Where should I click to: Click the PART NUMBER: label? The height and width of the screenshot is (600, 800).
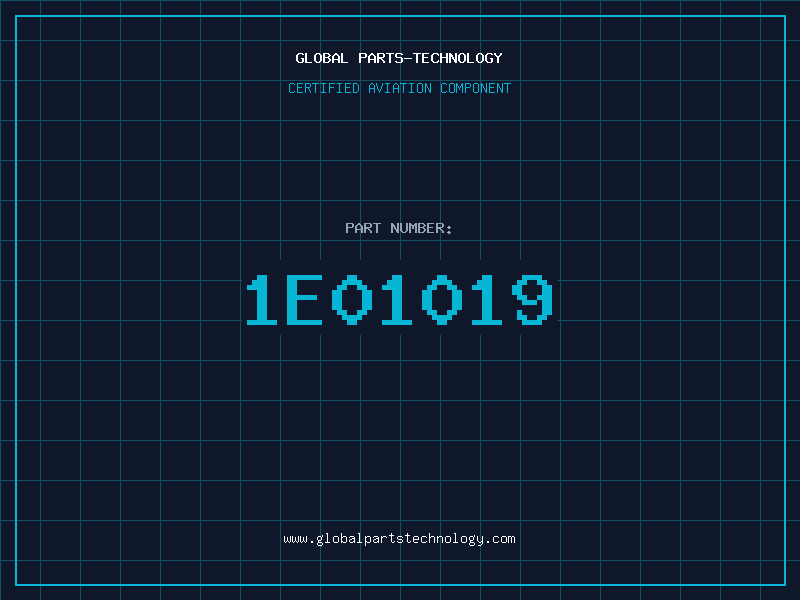coord(398,228)
